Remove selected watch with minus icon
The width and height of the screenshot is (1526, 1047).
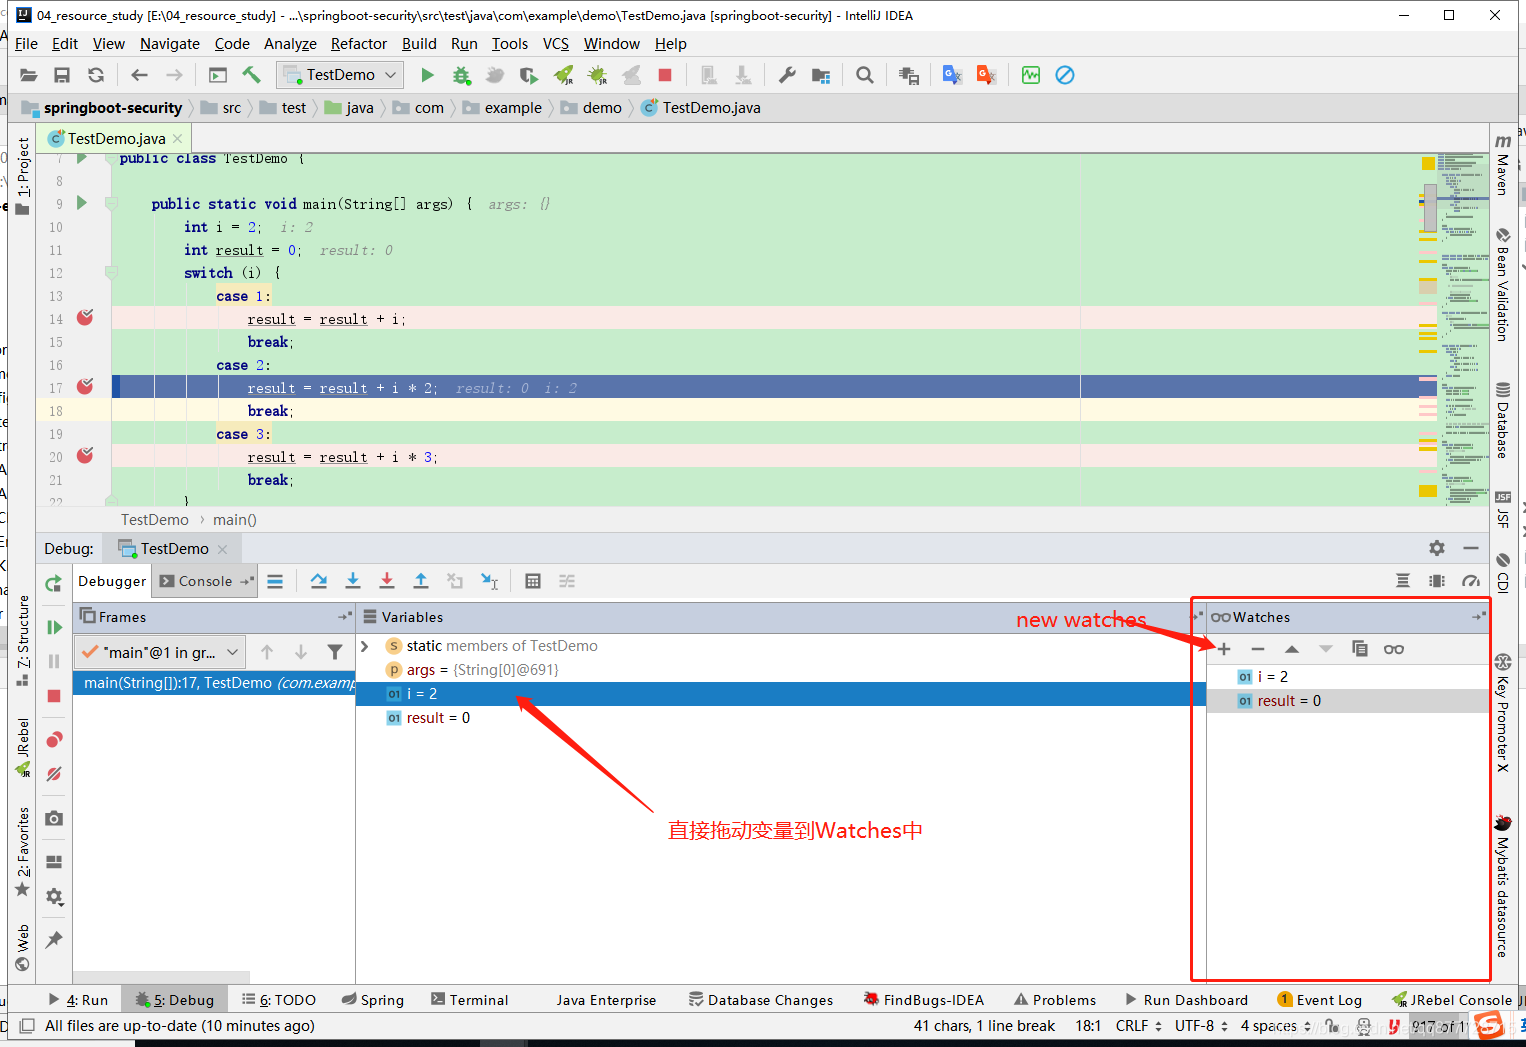[x=1258, y=649]
